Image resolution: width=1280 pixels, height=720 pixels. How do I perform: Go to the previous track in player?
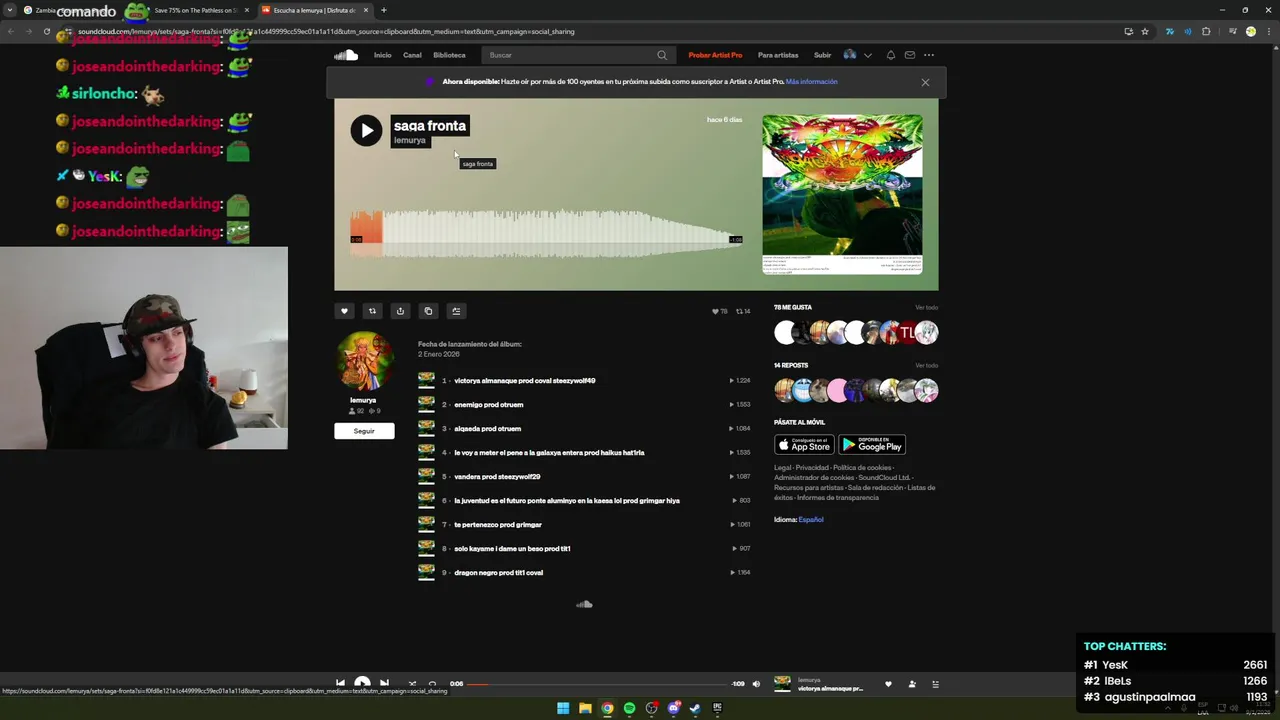pos(340,684)
